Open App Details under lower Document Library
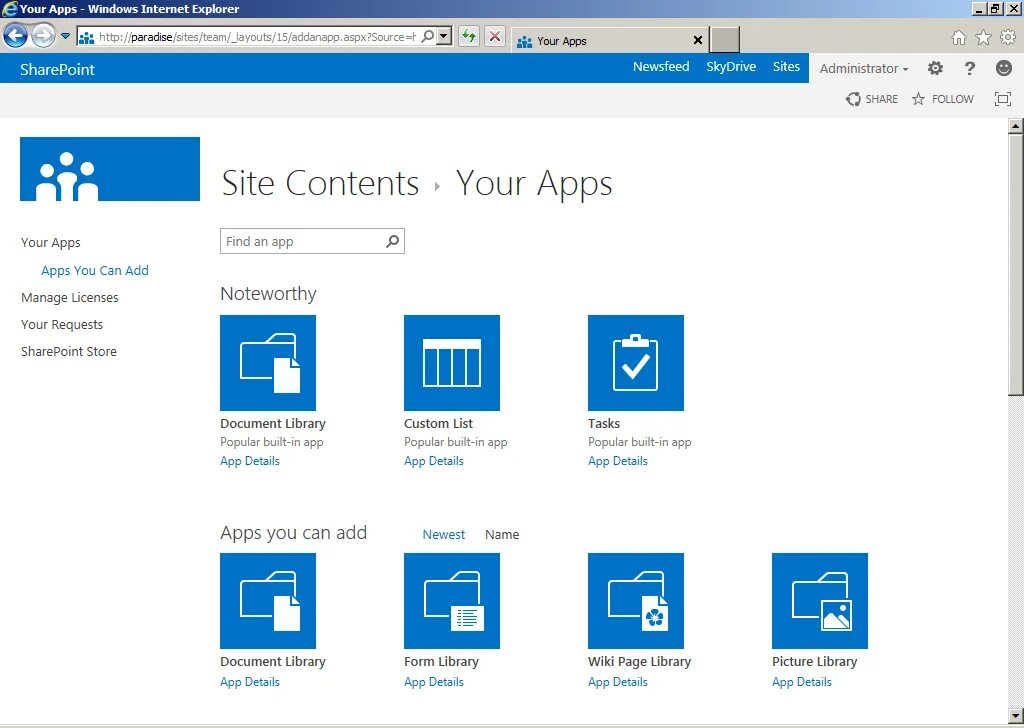 click(249, 682)
